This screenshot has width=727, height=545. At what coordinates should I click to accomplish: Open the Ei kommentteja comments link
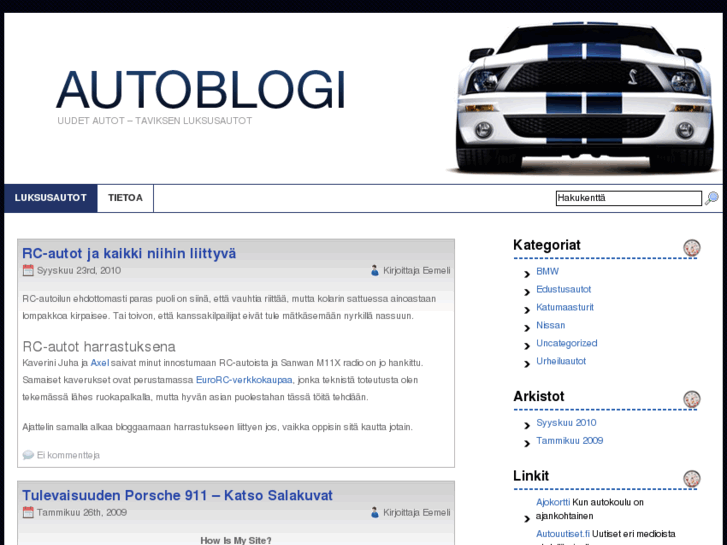68,455
